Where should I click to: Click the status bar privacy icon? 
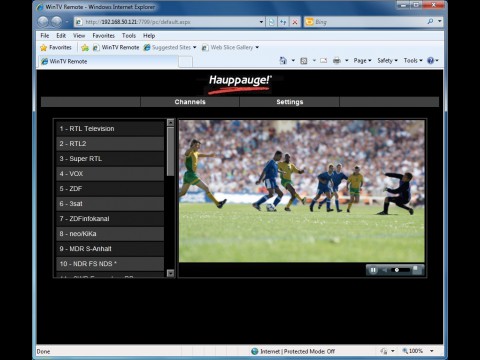coord(384,351)
